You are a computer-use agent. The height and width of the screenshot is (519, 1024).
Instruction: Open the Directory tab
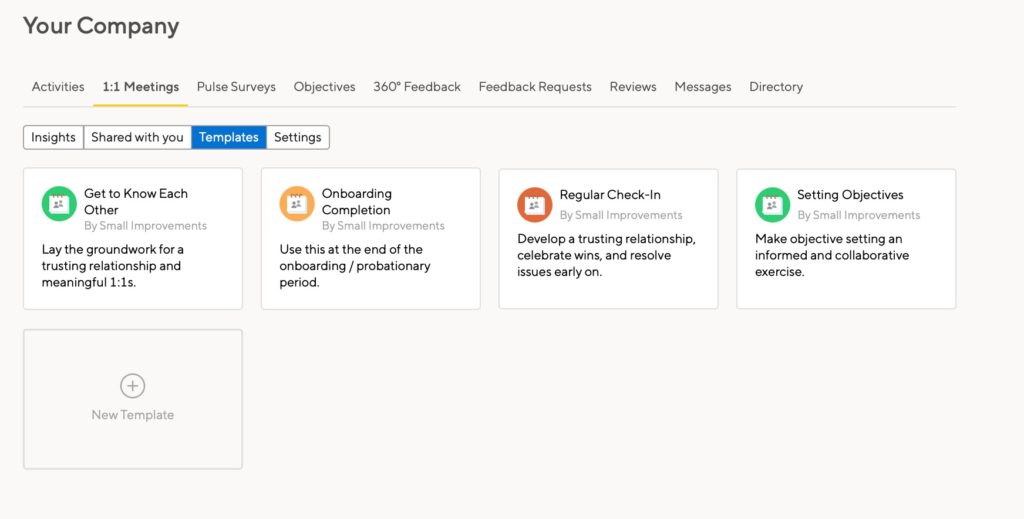[x=776, y=87]
